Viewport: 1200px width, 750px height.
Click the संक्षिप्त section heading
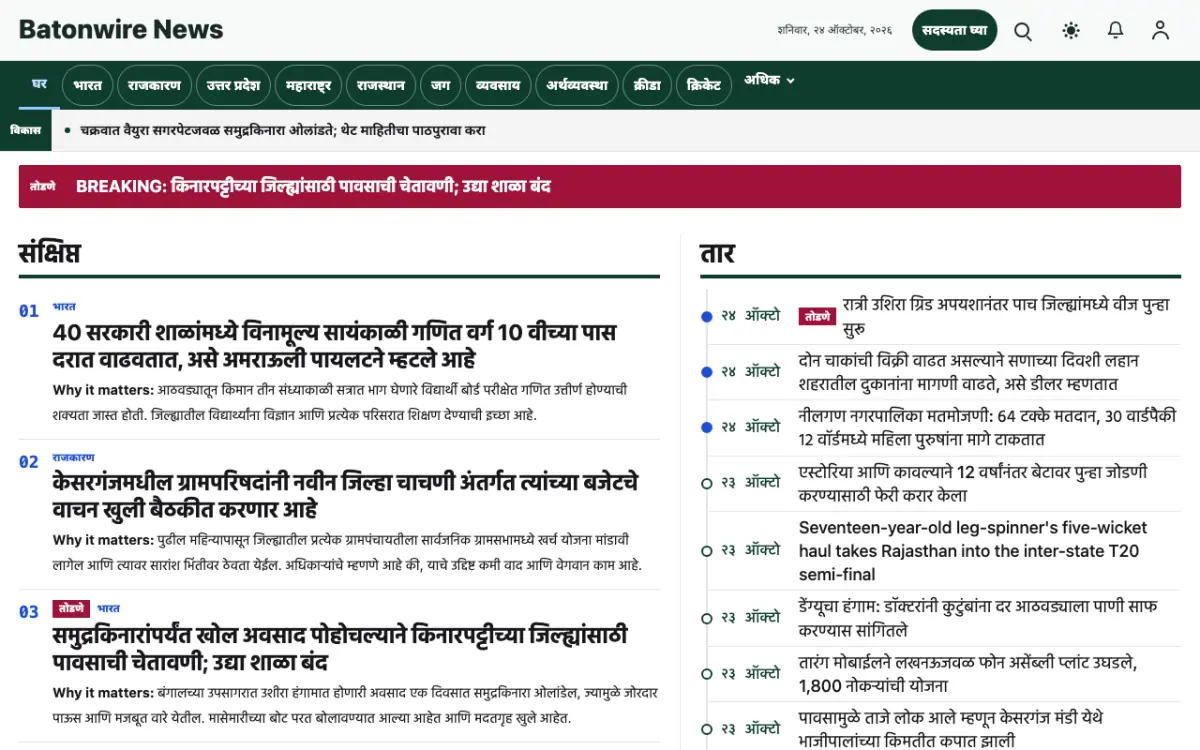pyautogui.click(x=50, y=253)
